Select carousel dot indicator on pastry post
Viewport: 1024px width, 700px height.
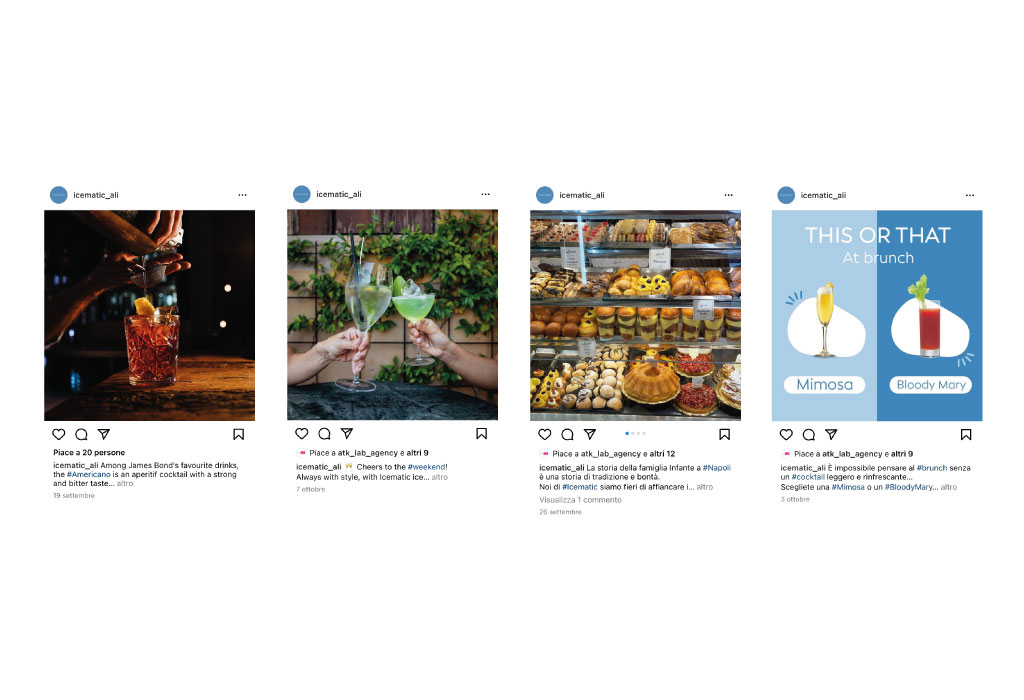click(x=635, y=434)
